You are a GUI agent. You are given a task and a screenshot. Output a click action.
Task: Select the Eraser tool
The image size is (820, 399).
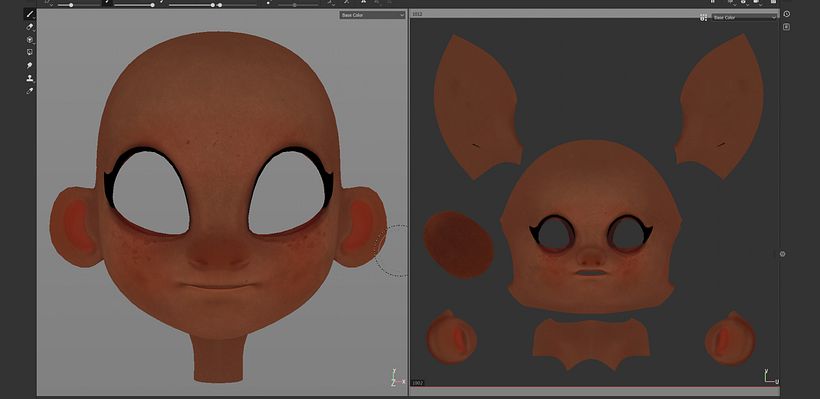tap(30, 27)
